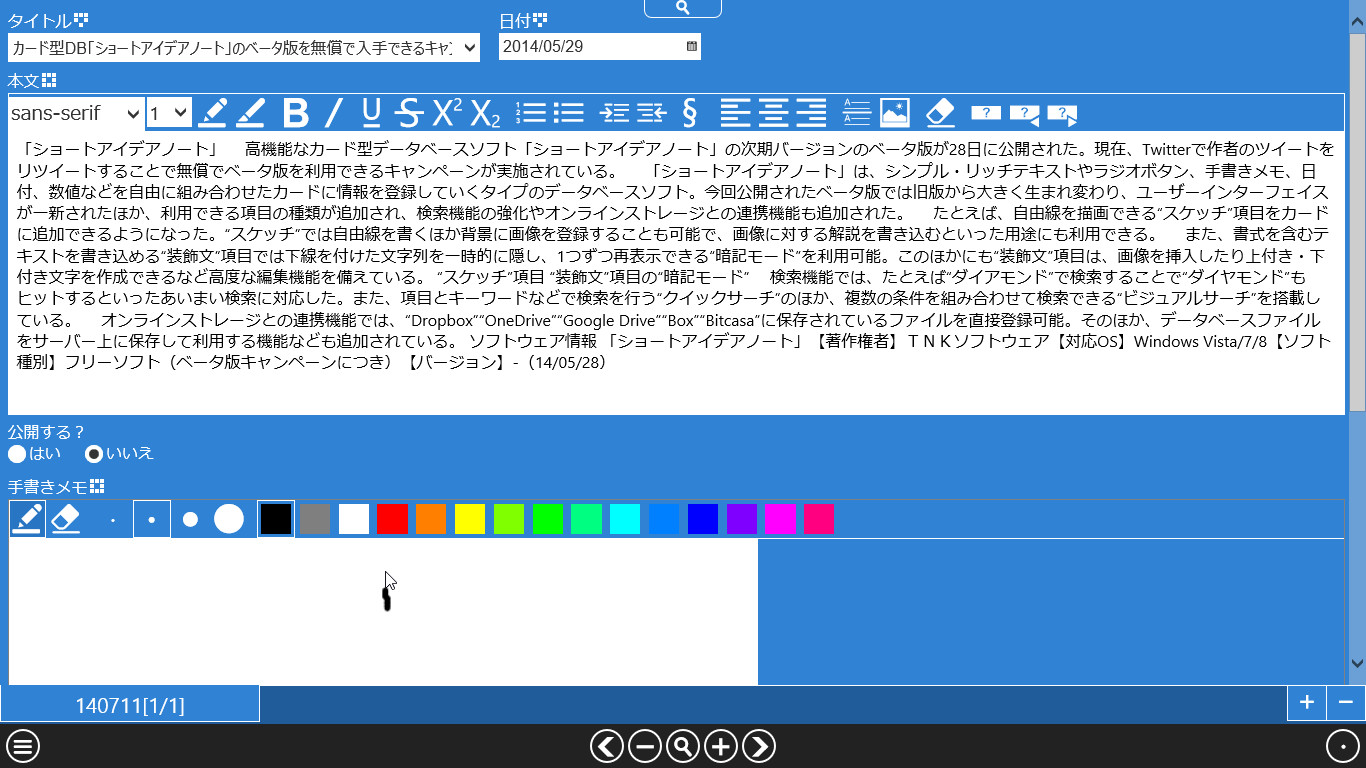
Task: Select the numbered list icon
Action: click(x=531, y=112)
